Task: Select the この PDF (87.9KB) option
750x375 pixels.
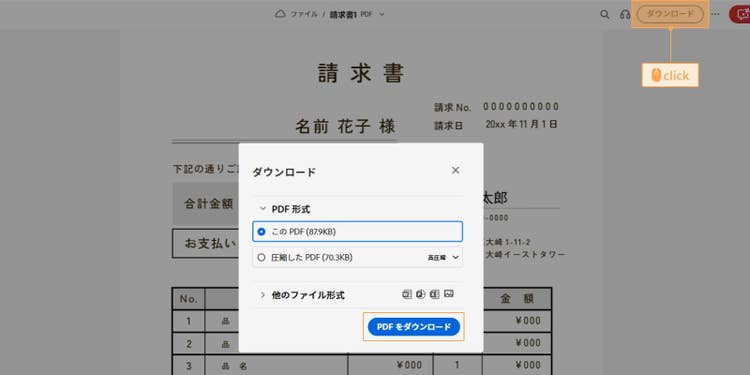Action: click(x=357, y=232)
